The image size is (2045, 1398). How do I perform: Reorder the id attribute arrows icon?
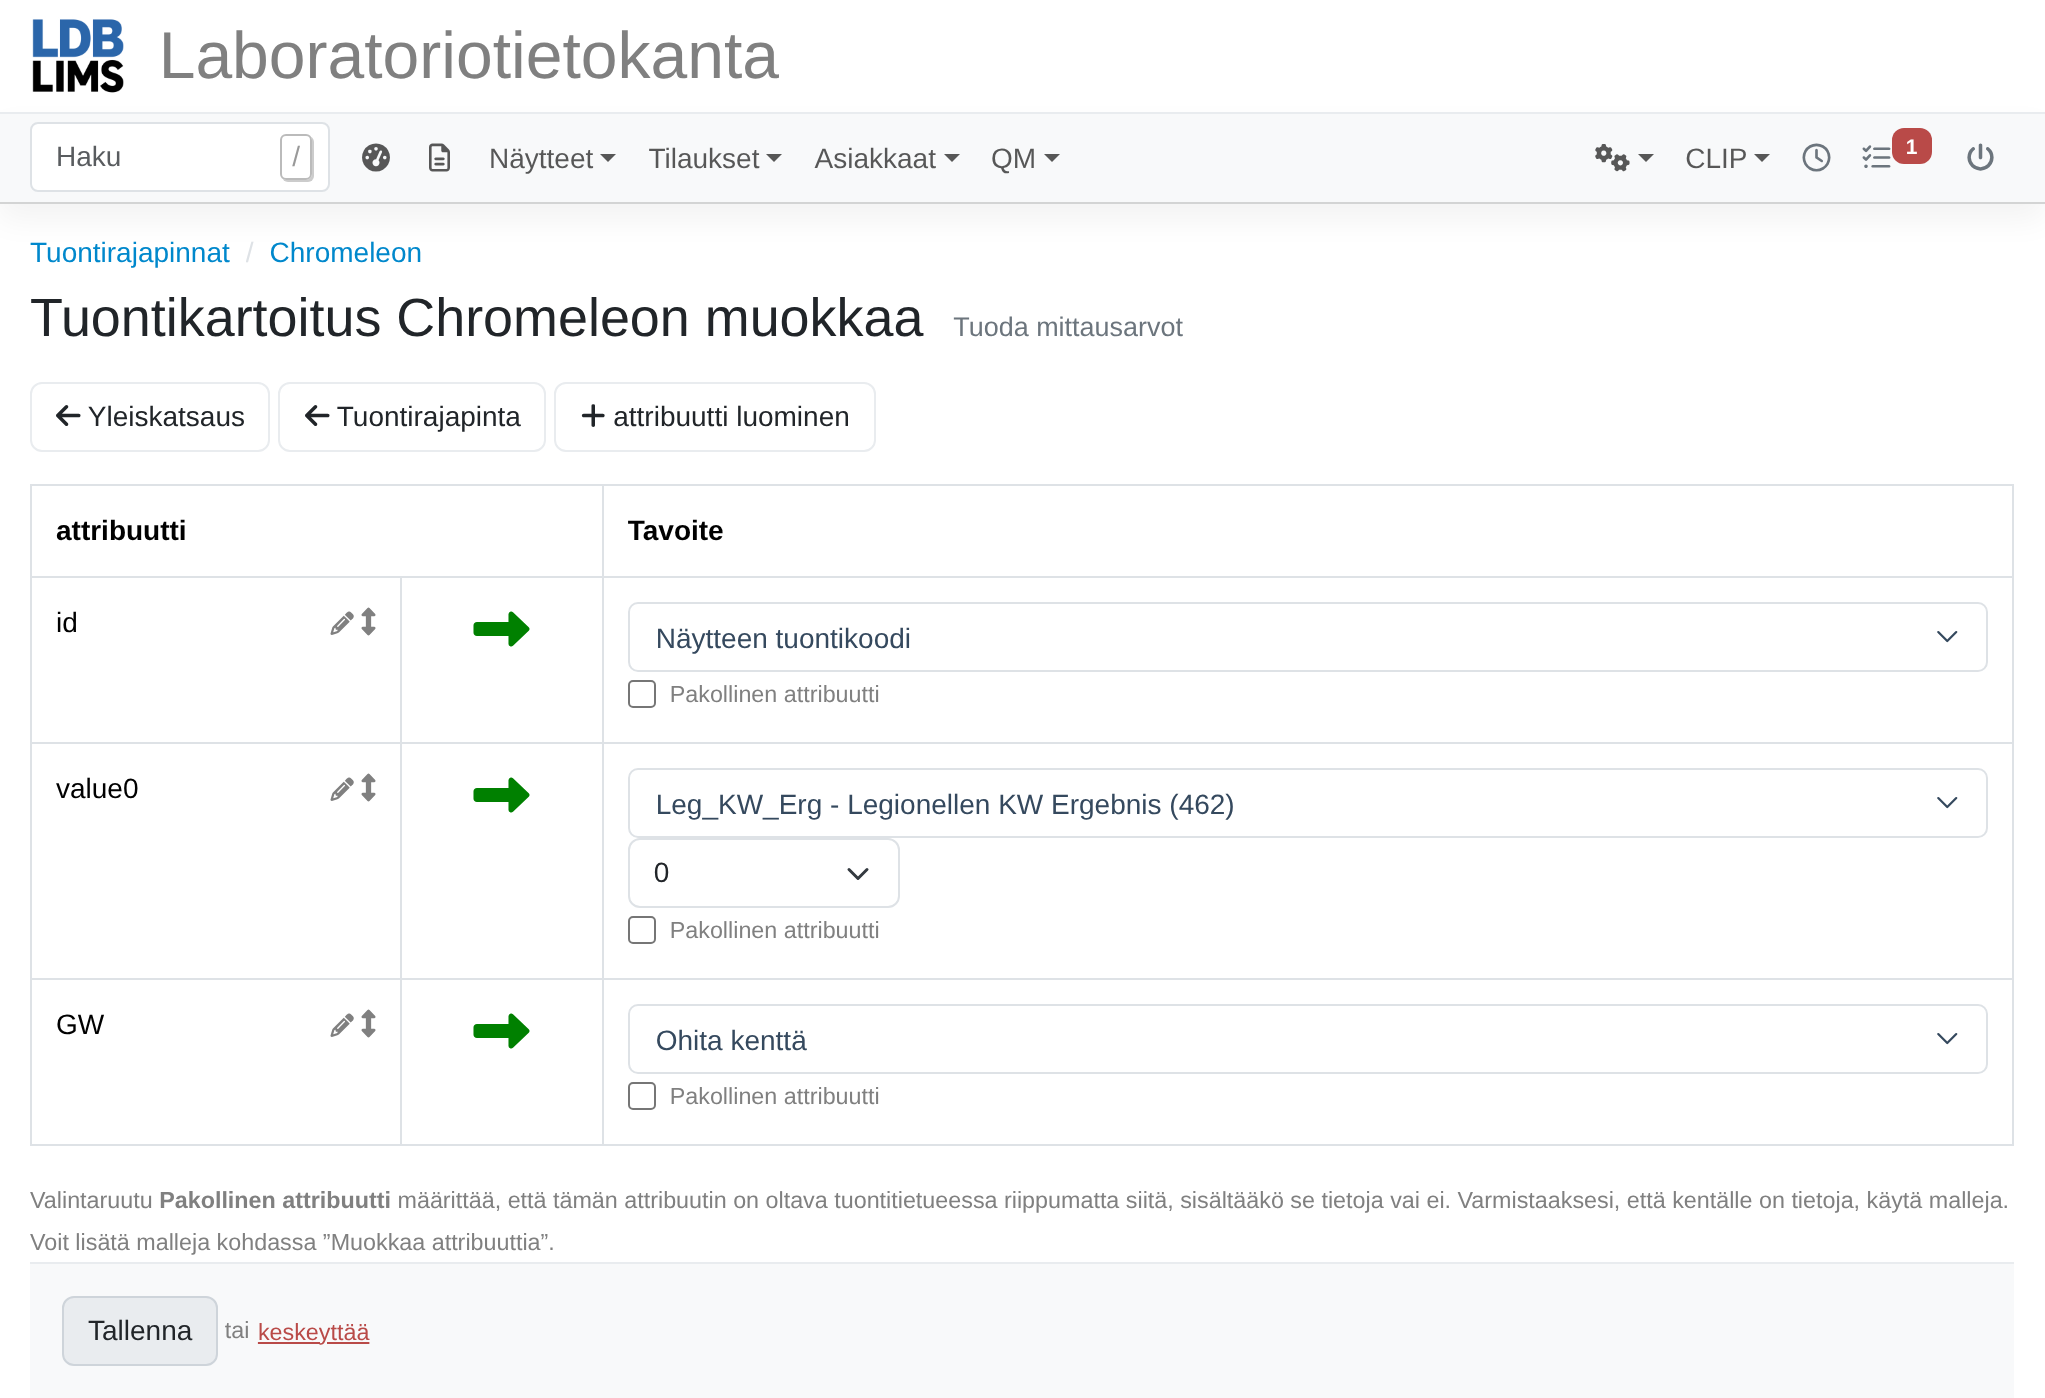click(x=369, y=622)
